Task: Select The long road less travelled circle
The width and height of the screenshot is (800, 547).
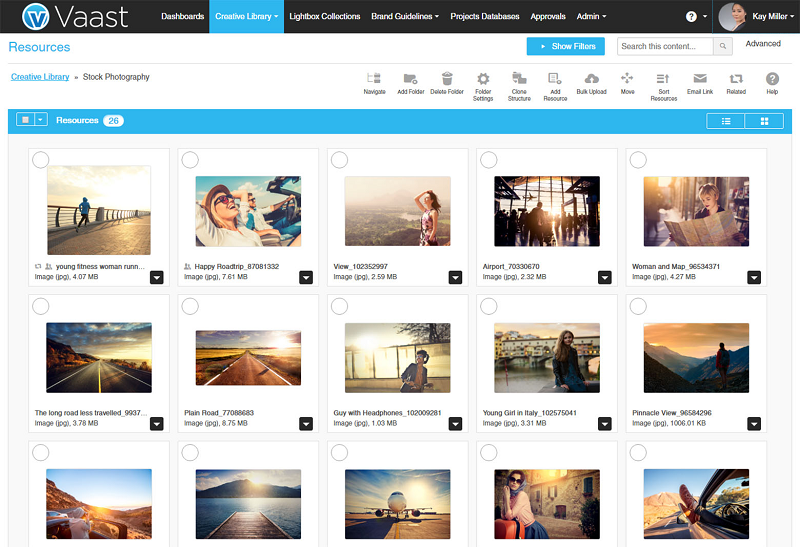Action: (41, 306)
